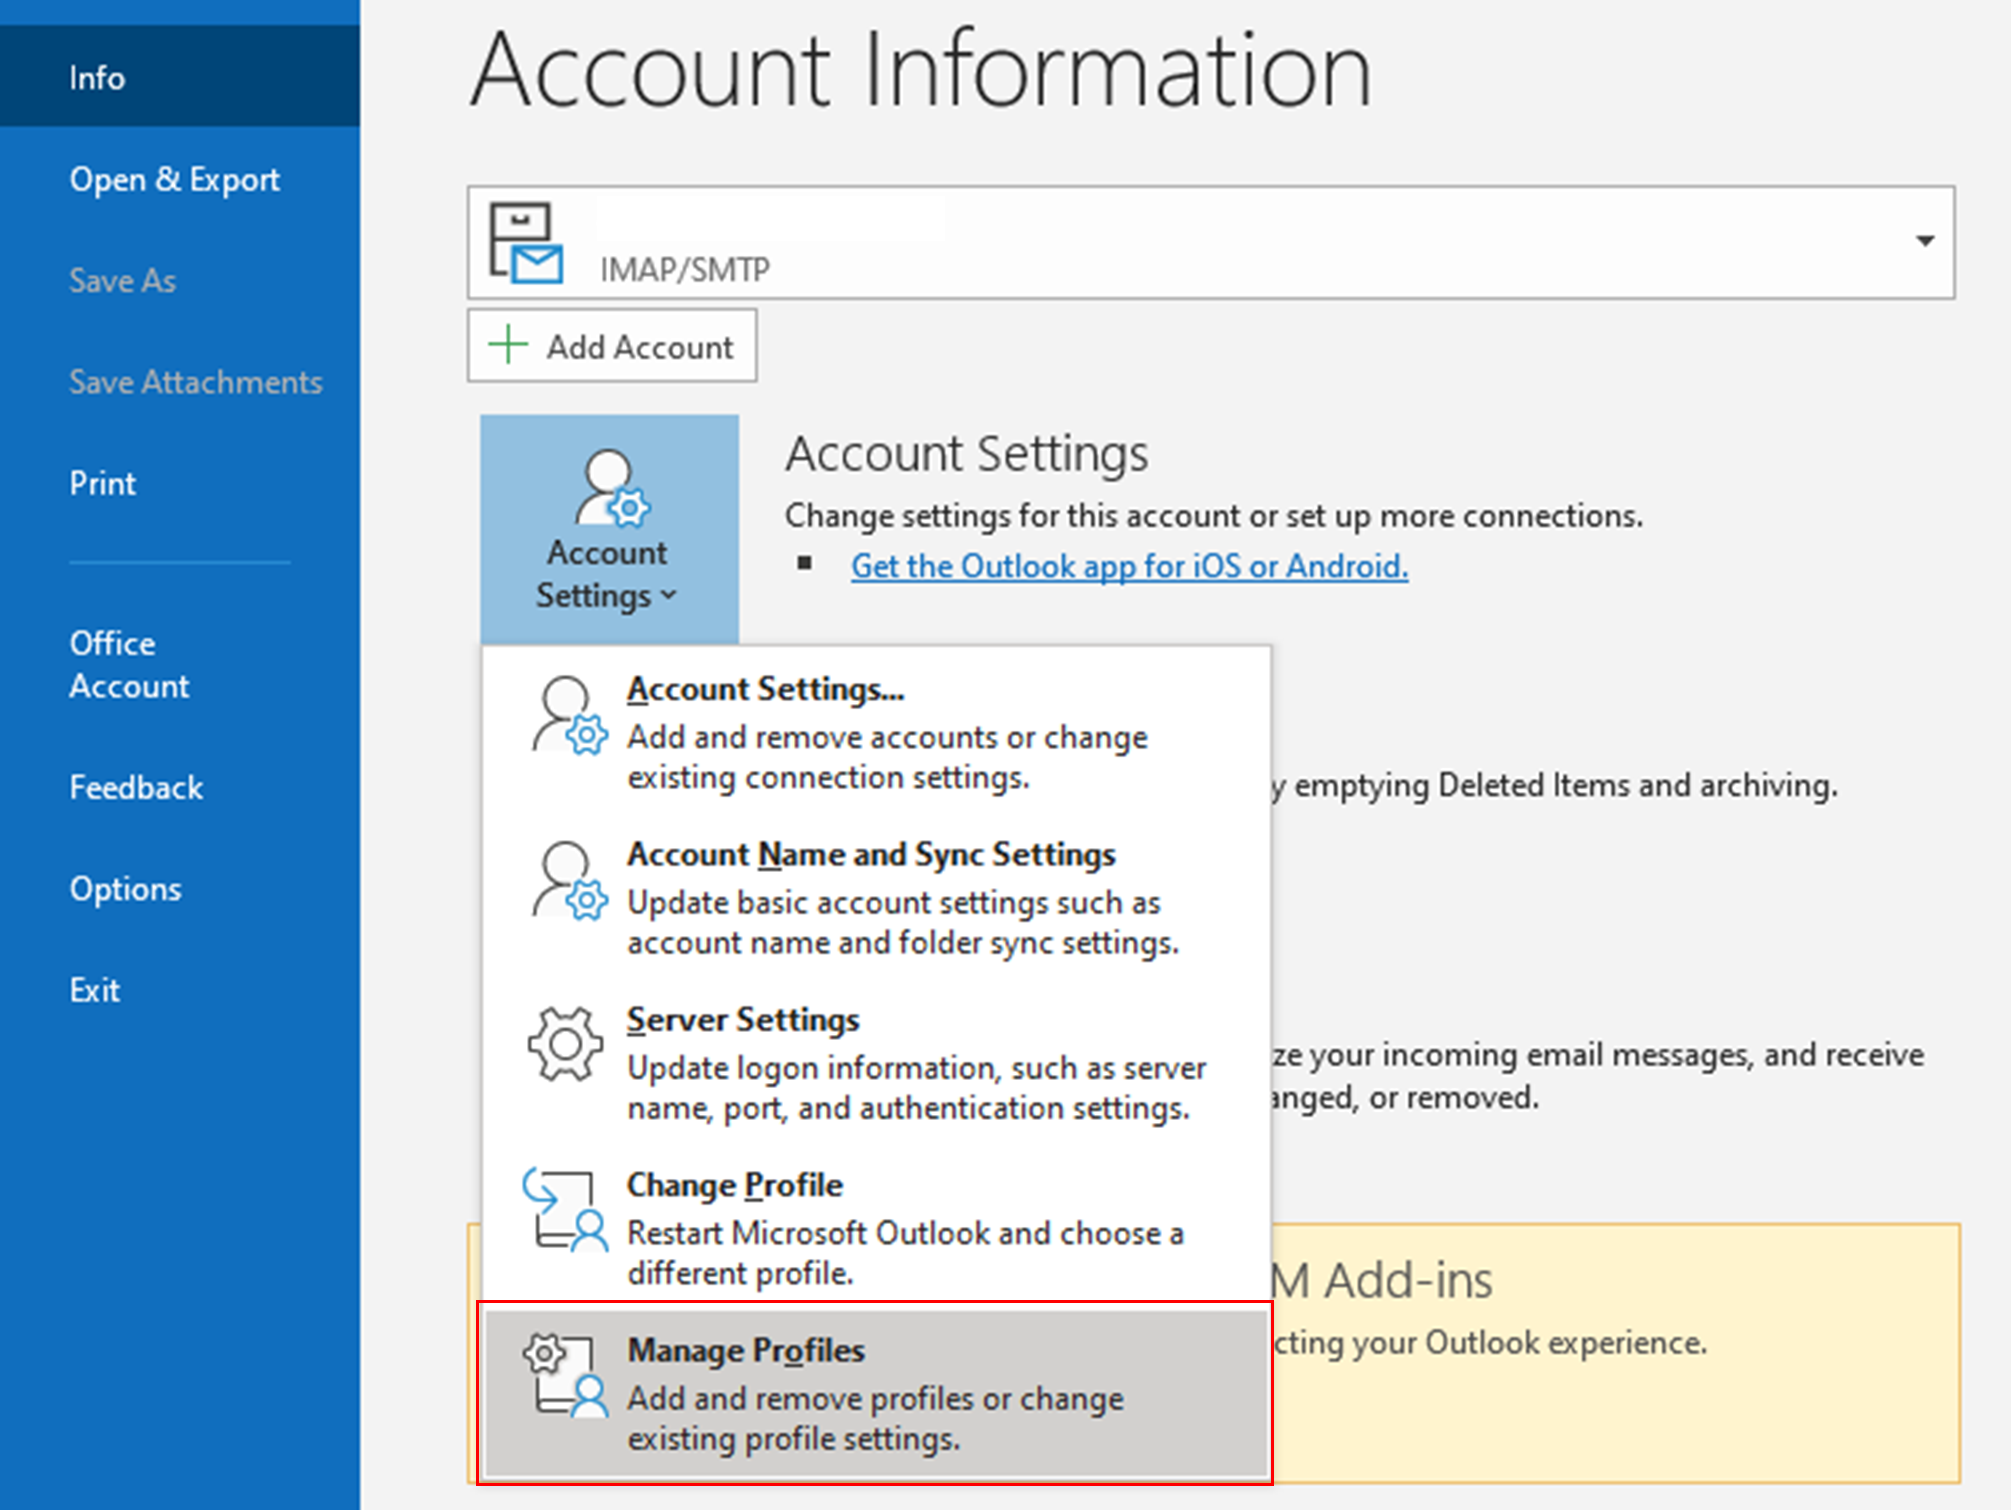Choose Manage Profiles menu entry
Image resolution: width=2011 pixels, height=1510 pixels.
pos(876,1394)
